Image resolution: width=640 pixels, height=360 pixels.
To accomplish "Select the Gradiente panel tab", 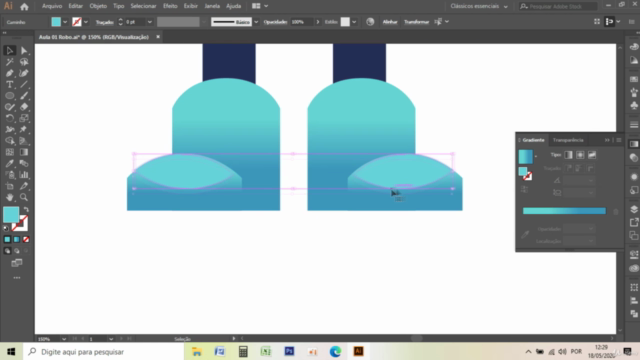I will click(533, 140).
